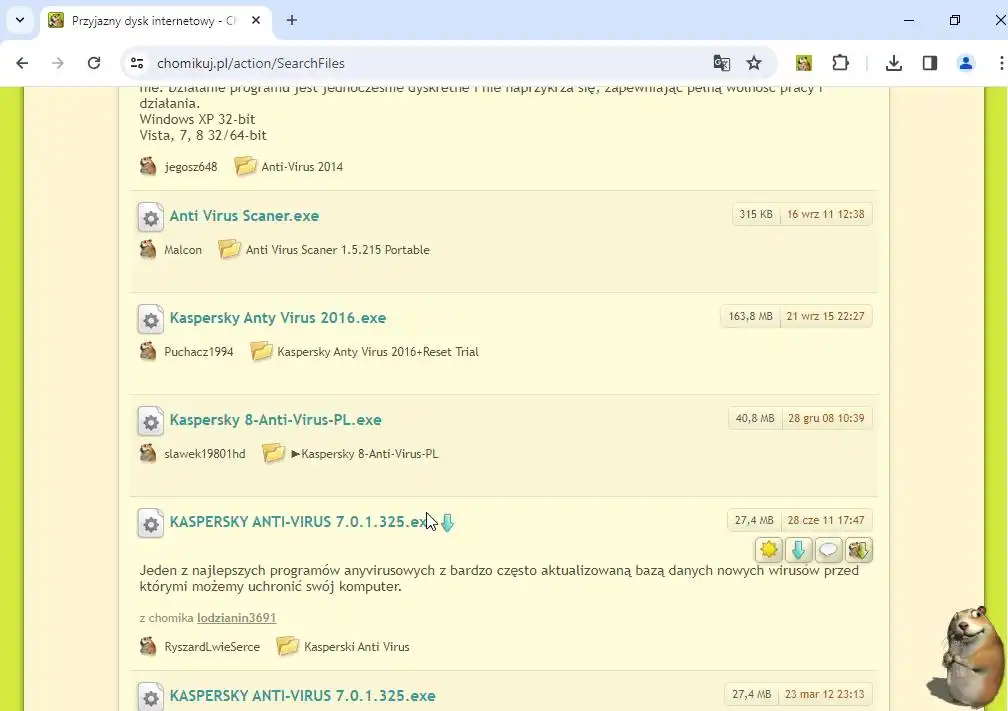Click the 163,8 MB file size label
The width and height of the screenshot is (1008, 711).
coord(750,316)
